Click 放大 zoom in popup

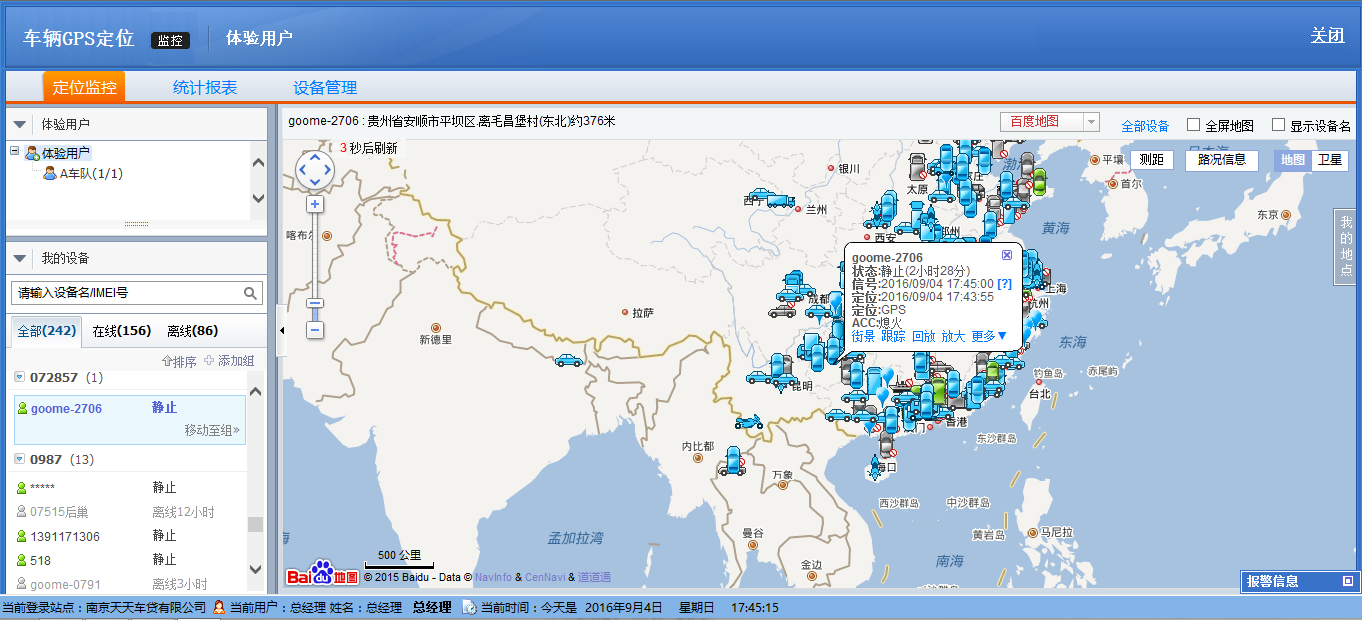(x=953, y=336)
